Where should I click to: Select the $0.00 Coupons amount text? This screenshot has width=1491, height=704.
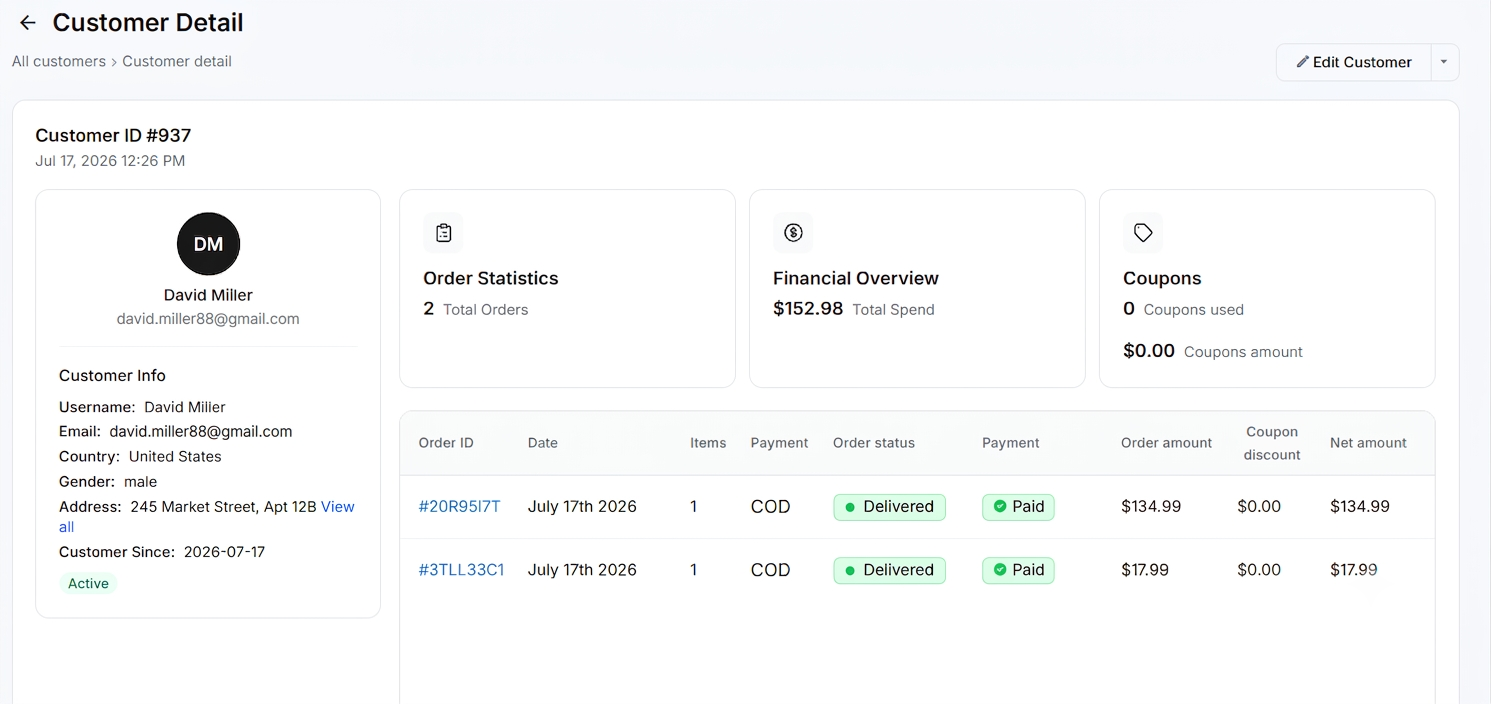[x=1213, y=351]
